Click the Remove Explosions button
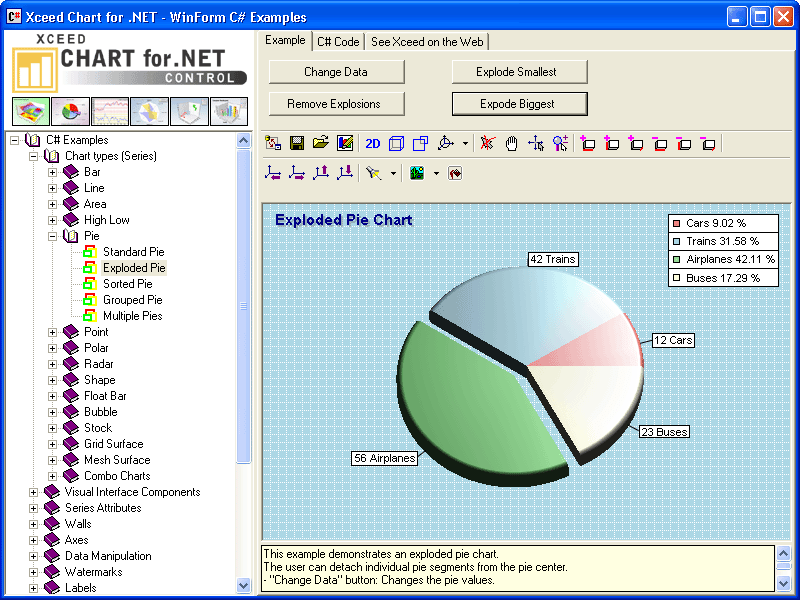This screenshot has width=800, height=600. tap(336, 104)
